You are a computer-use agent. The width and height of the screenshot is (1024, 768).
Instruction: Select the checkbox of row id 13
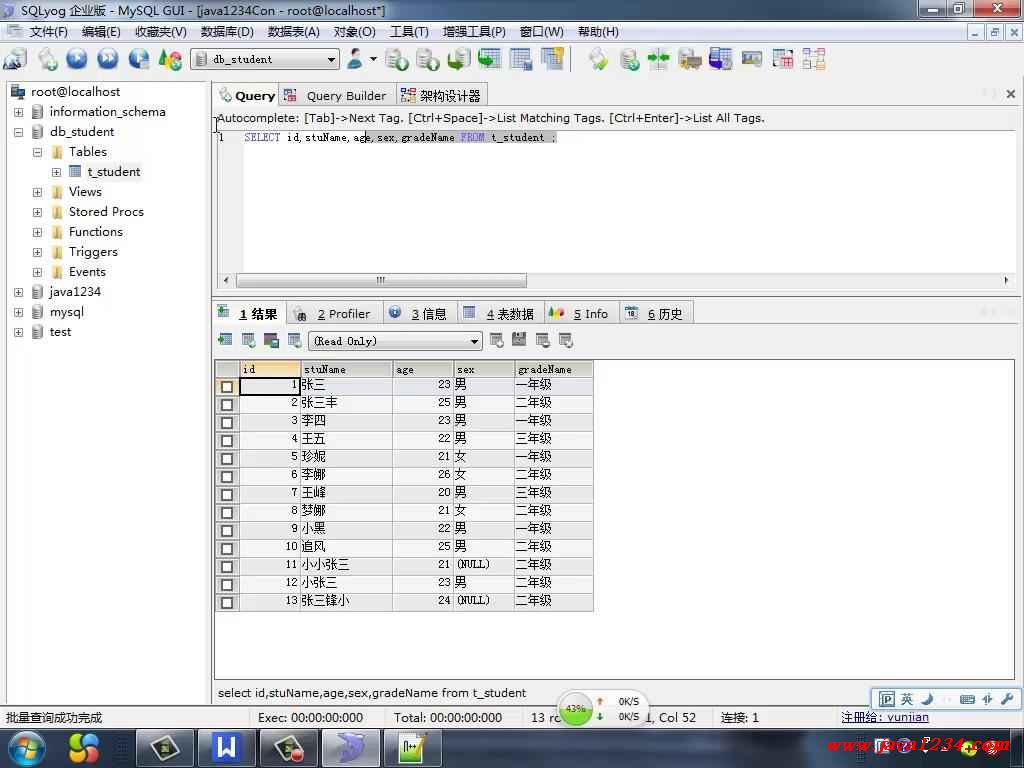point(227,602)
